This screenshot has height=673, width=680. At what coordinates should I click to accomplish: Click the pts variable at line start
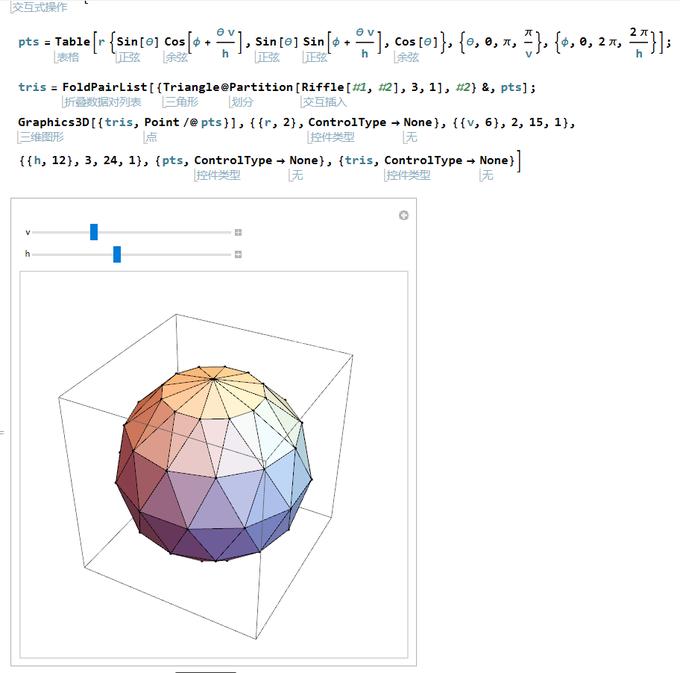click(28, 42)
